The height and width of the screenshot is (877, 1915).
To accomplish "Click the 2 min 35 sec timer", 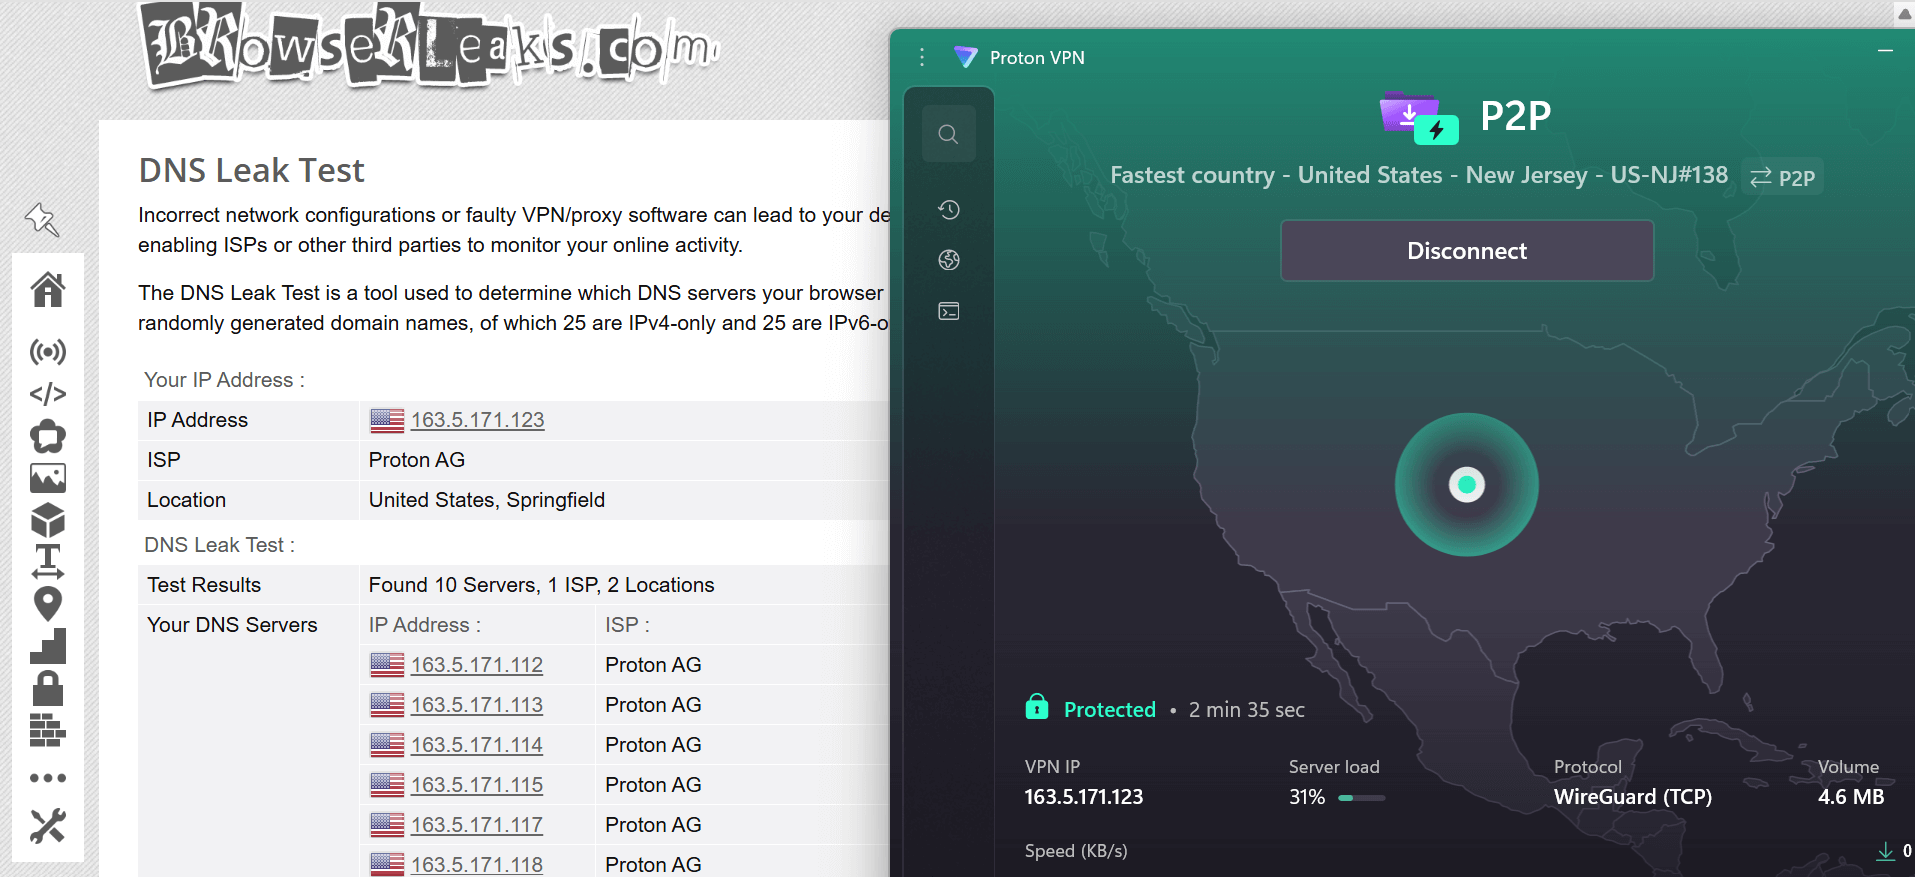I will [x=1246, y=709].
